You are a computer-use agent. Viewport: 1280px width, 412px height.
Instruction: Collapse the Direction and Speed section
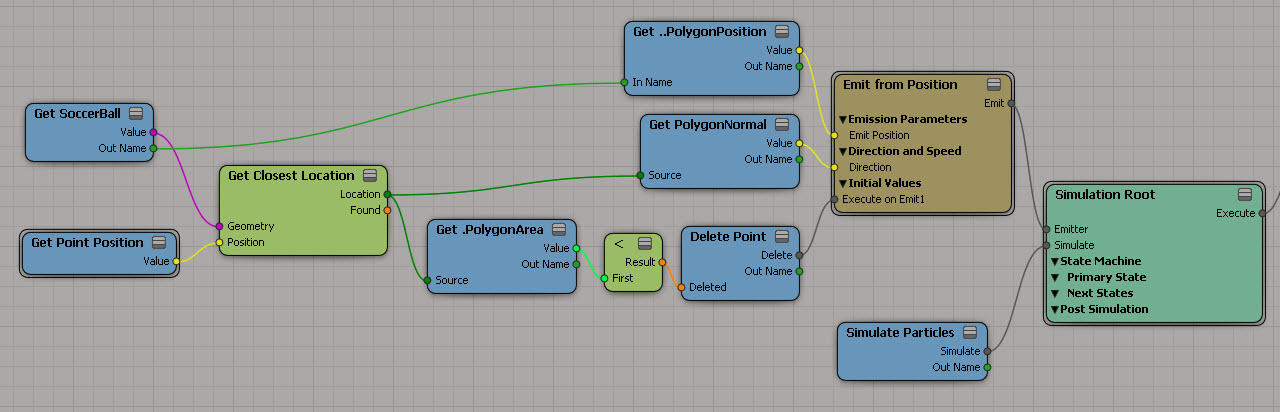(x=843, y=151)
